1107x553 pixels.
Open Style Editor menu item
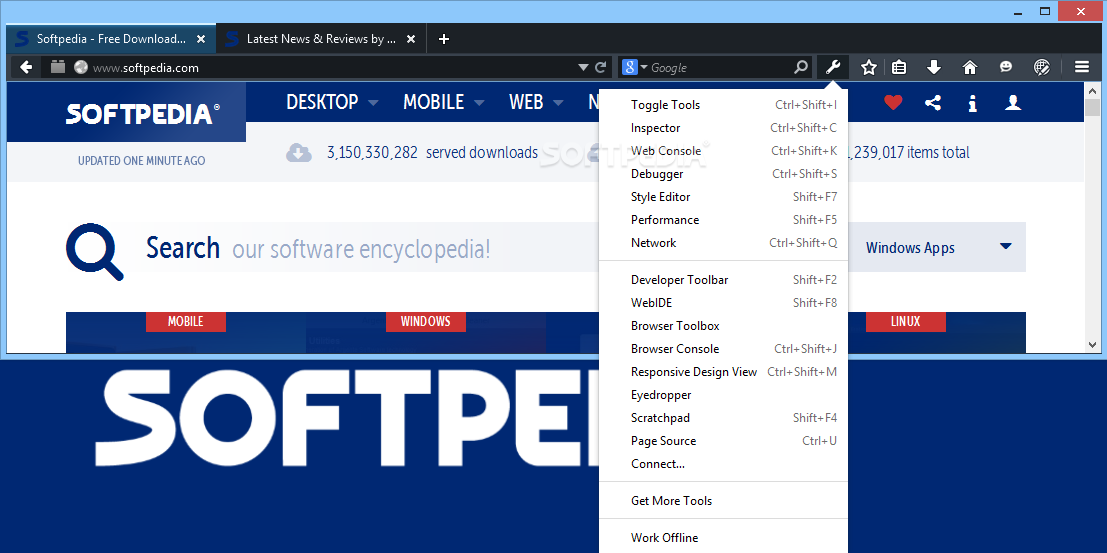[723, 196]
